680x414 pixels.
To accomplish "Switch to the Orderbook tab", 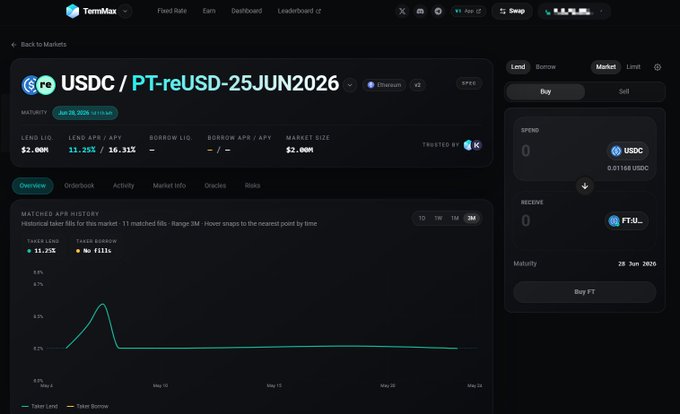I will (x=79, y=186).
